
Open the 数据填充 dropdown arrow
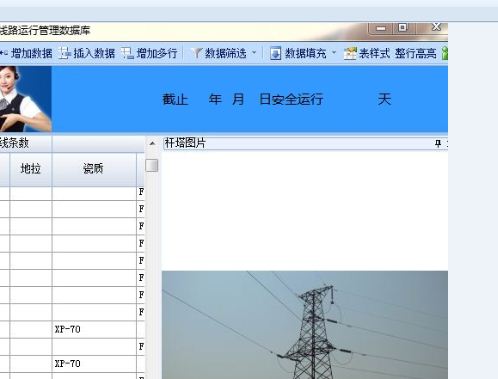point(334,53)
